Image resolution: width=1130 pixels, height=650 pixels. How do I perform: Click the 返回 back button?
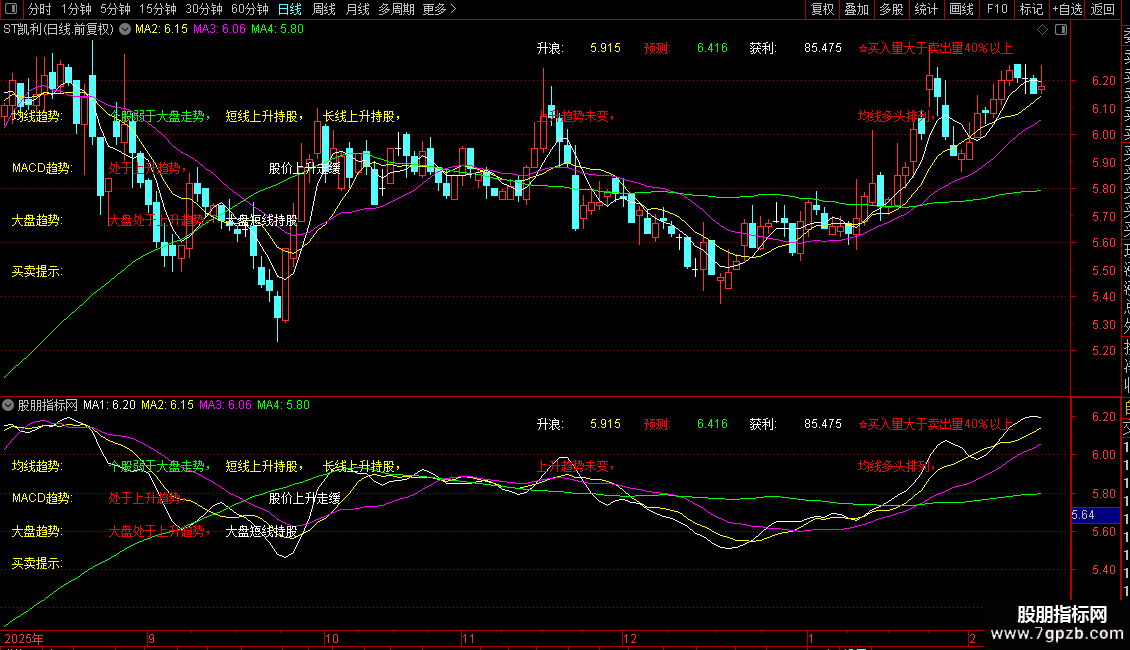tap(1103, 9)
